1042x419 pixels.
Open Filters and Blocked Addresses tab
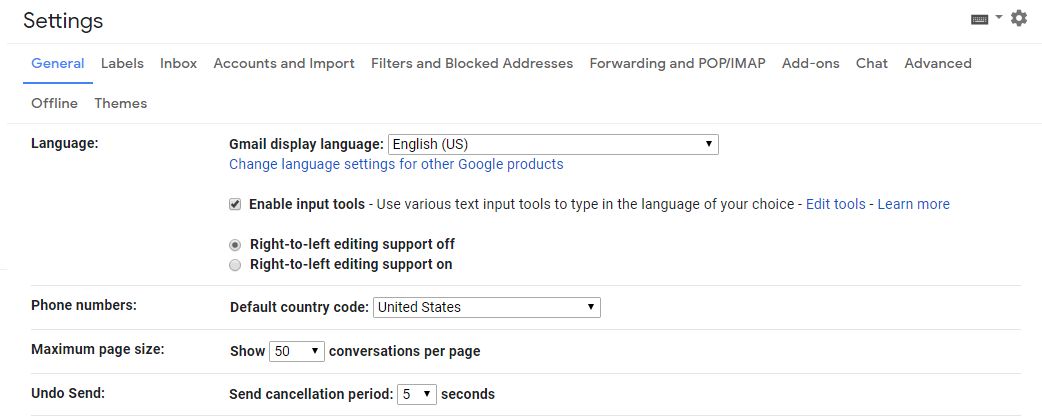tap(472, 63)
